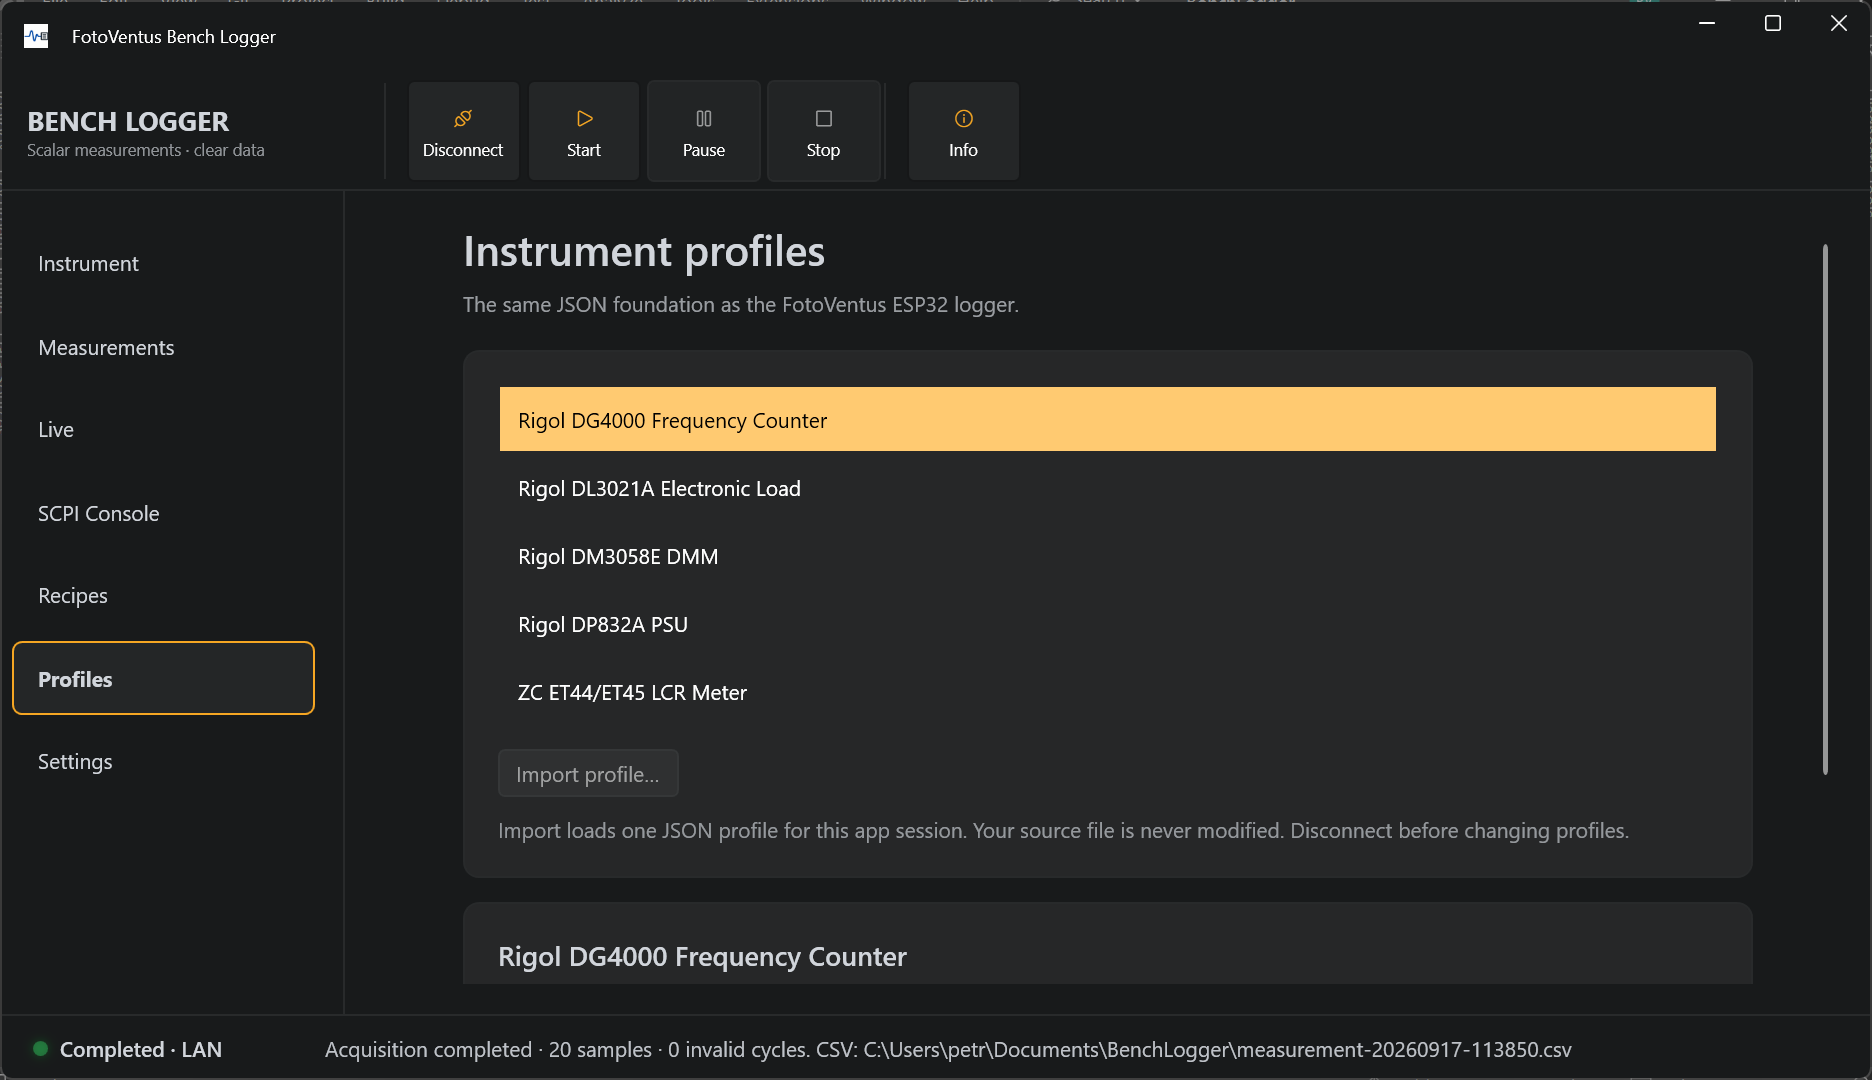
Task: Maximize the Bench Logger window
Action: (x=1773, y=23)
